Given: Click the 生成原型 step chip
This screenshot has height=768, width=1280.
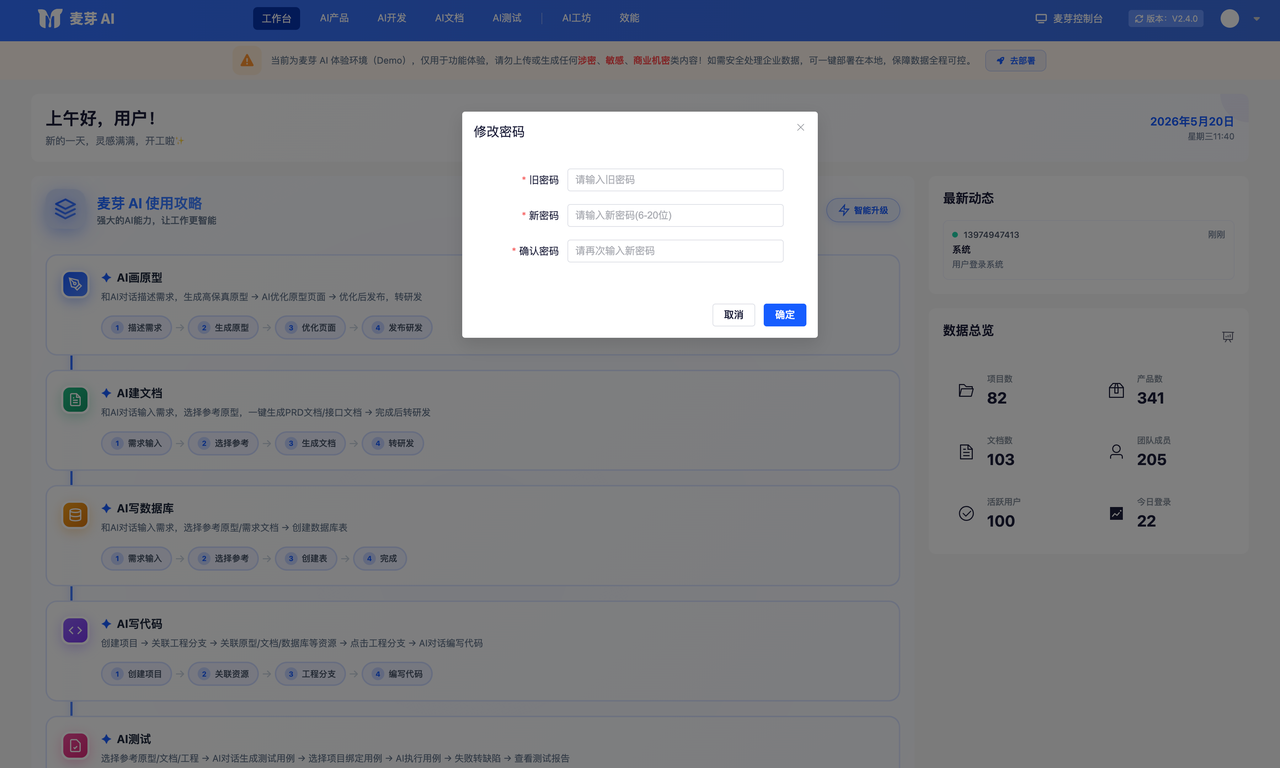Looking at the screenshot, I should click(x=224, y=328).
